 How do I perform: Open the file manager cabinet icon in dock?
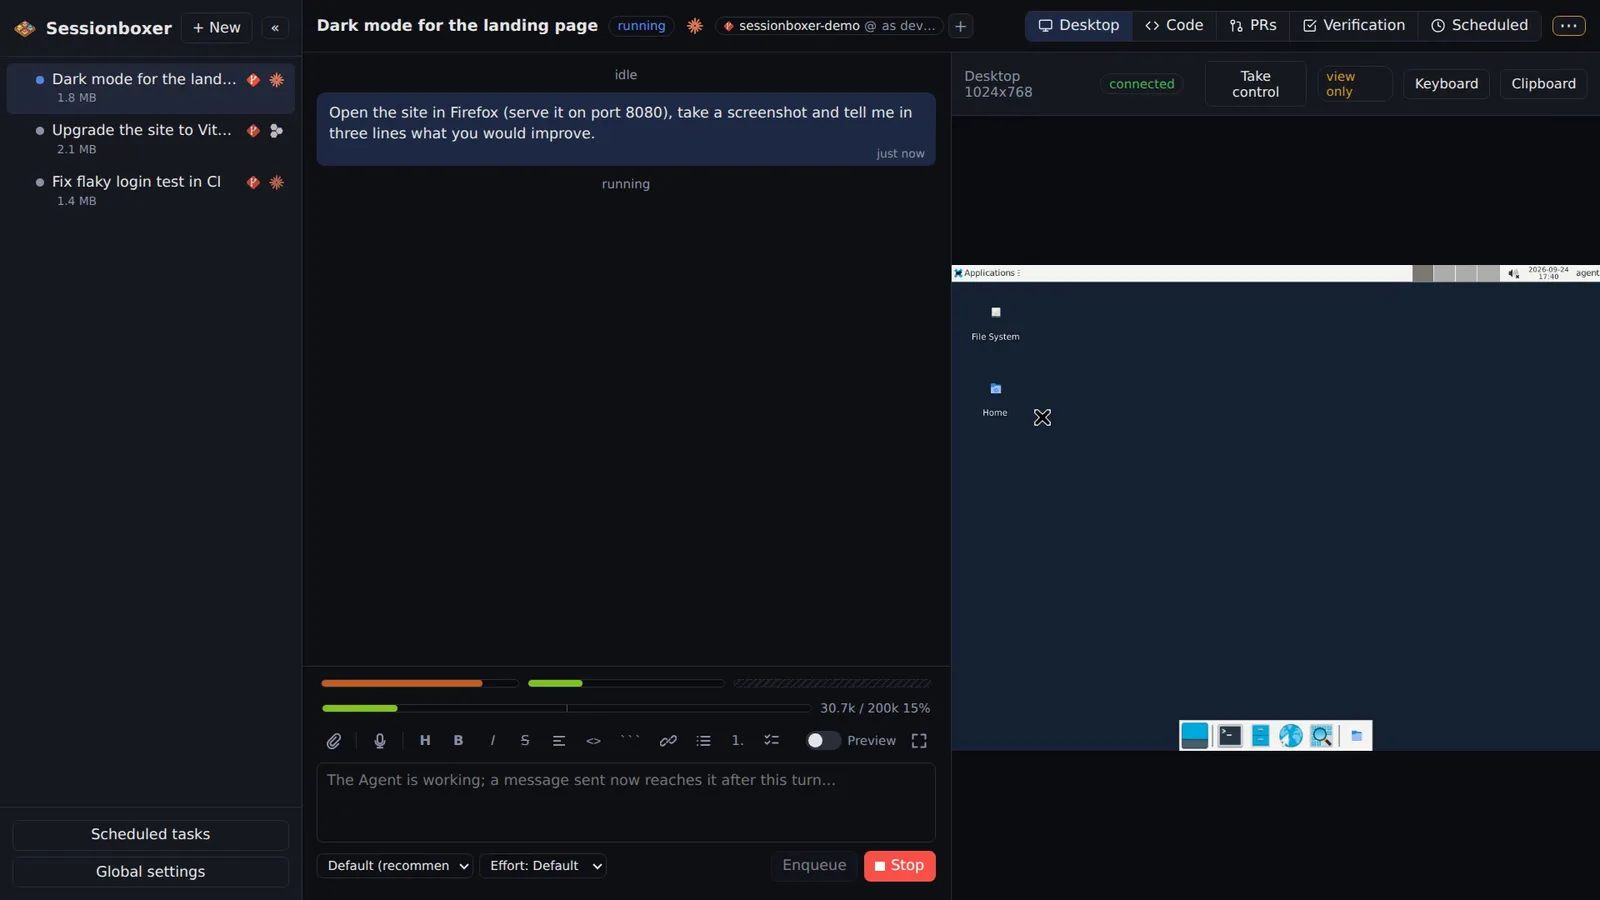[1260, 736]
